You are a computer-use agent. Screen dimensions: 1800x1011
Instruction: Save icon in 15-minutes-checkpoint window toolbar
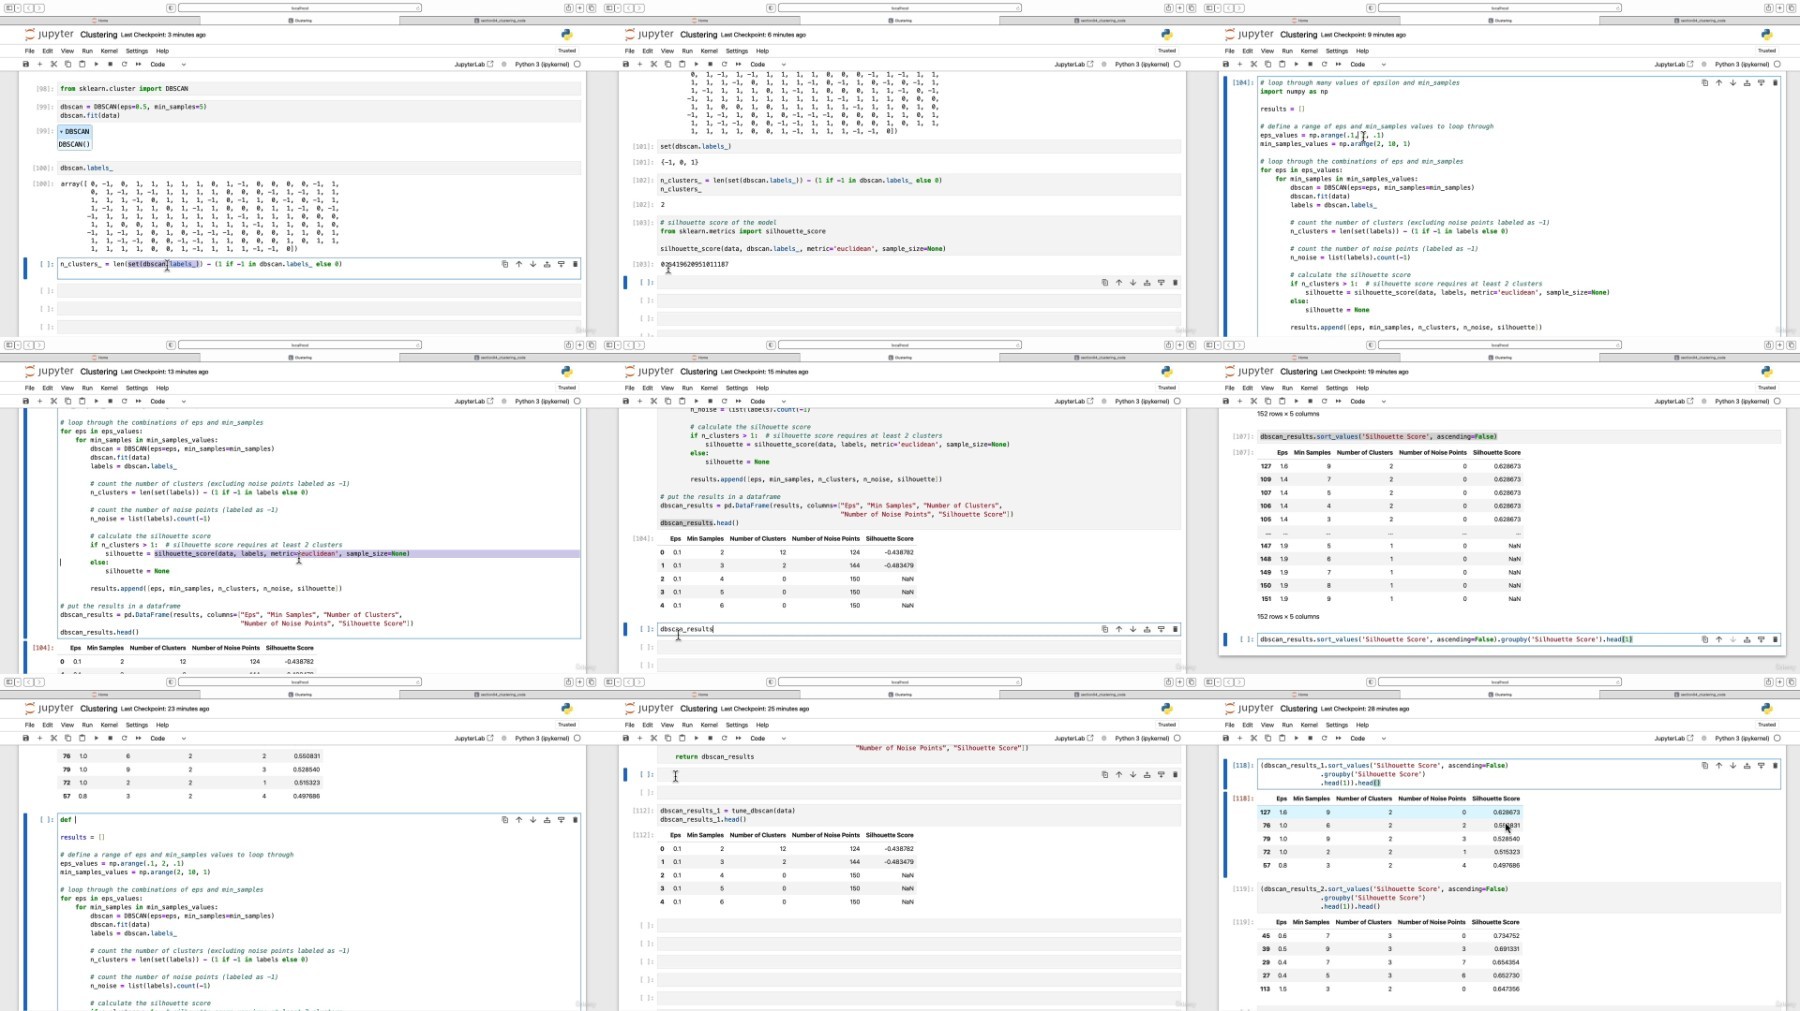pos(626,401)
